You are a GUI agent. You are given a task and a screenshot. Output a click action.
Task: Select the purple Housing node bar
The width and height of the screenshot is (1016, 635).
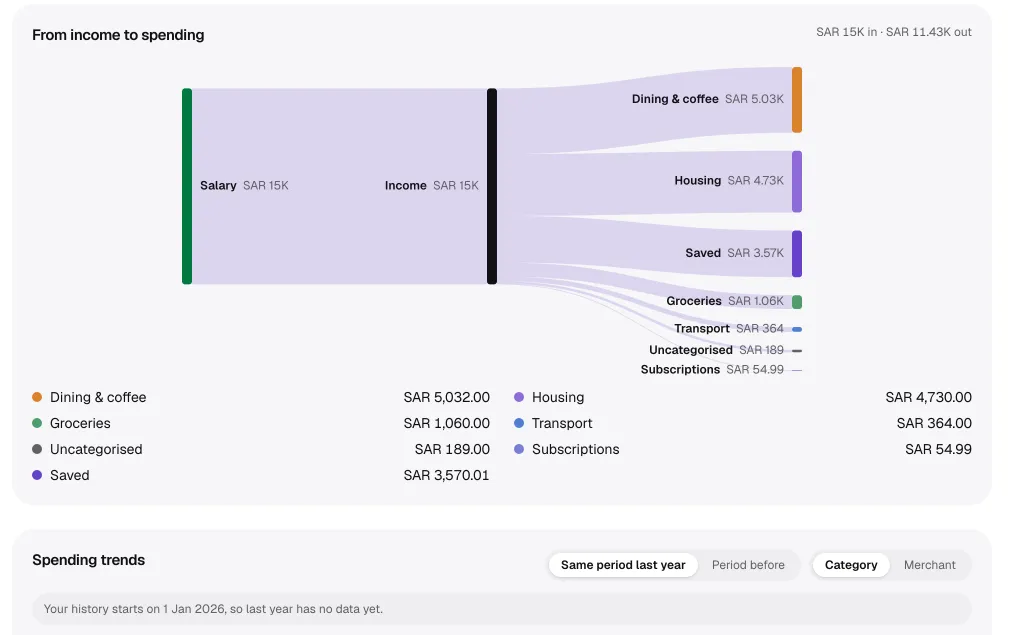point(797,181)
